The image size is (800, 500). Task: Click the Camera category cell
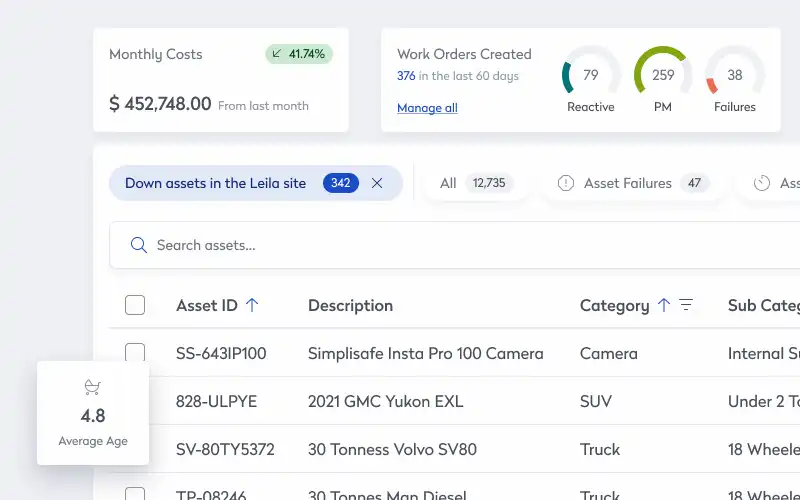coord(609,354)
